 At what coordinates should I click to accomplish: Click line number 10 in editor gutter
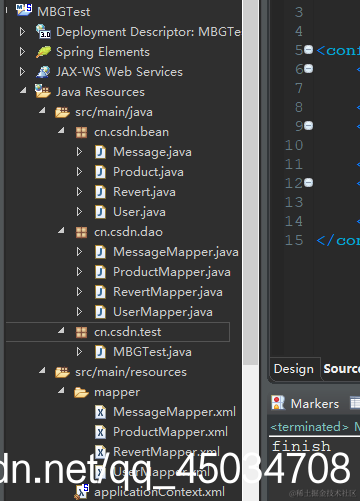294,145
